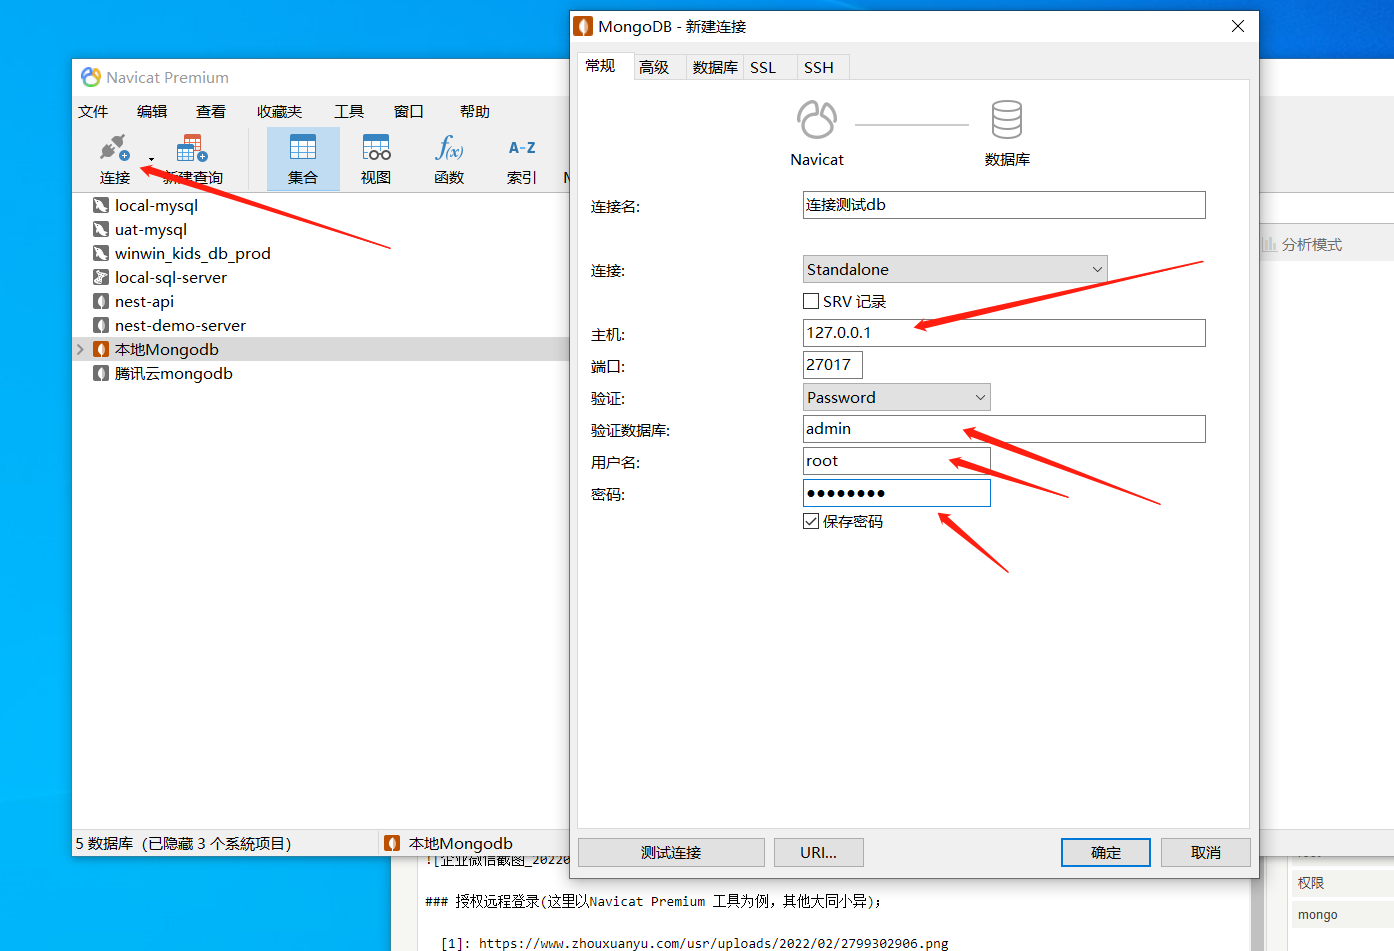
Task: Click the 密码 password field
Action: click(897, 493)
